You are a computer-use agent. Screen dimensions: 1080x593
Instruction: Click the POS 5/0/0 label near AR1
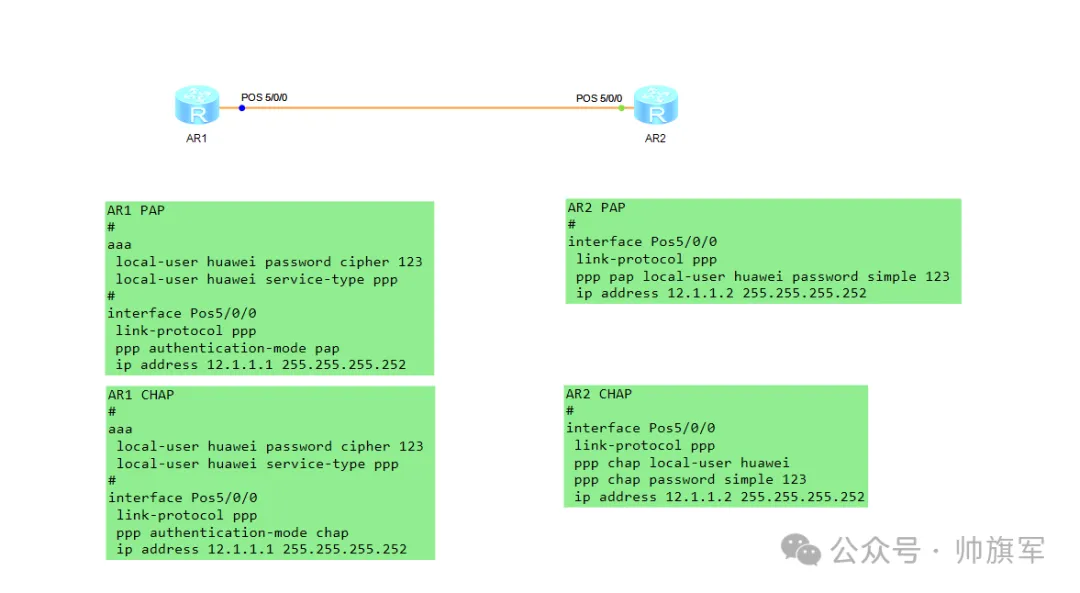tap(264, 97)
